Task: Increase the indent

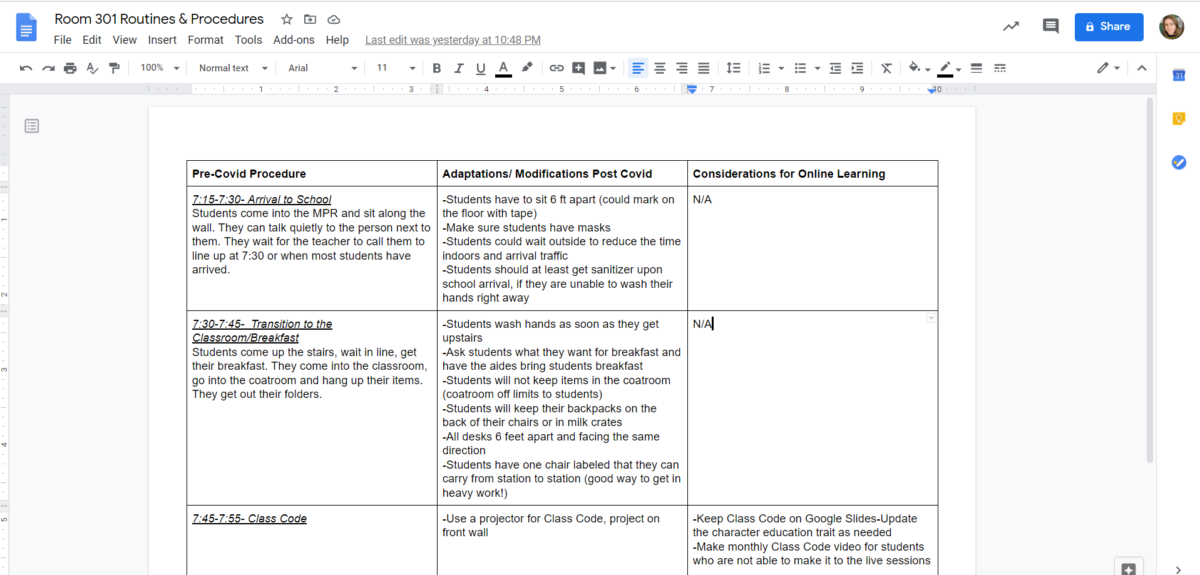Action: pyautogui.click(x=857, y=68)
